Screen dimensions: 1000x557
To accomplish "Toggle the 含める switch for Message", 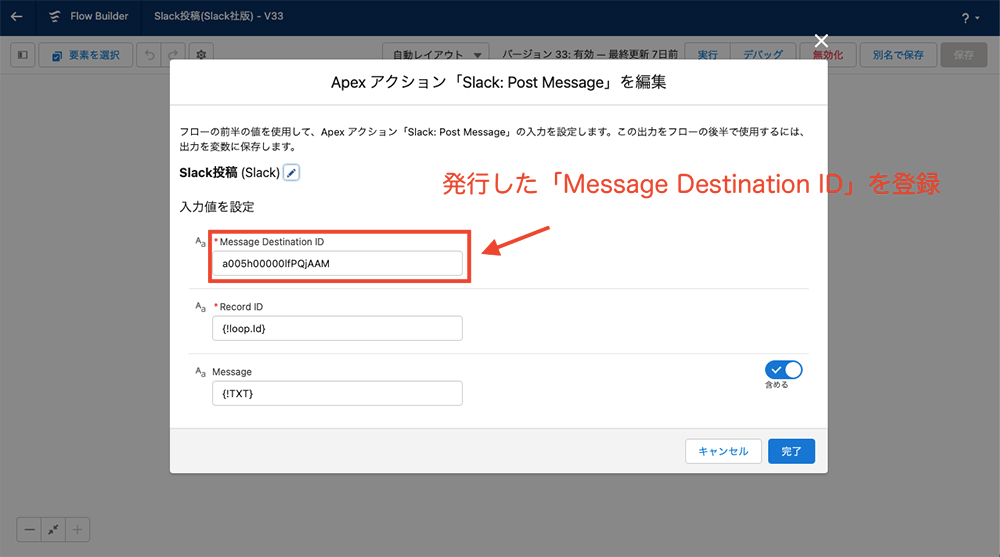I will point(783,370).
